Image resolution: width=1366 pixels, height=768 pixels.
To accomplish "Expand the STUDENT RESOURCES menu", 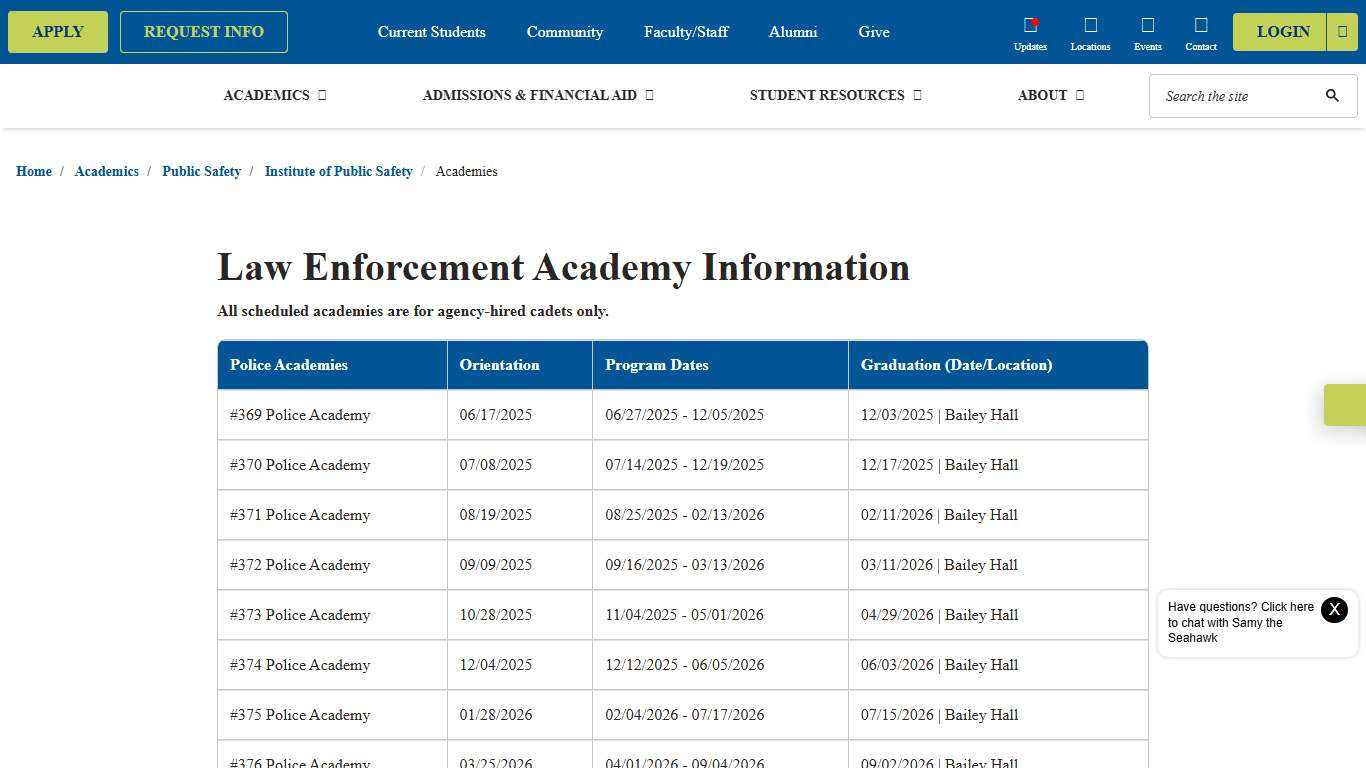I will [835, 95].
